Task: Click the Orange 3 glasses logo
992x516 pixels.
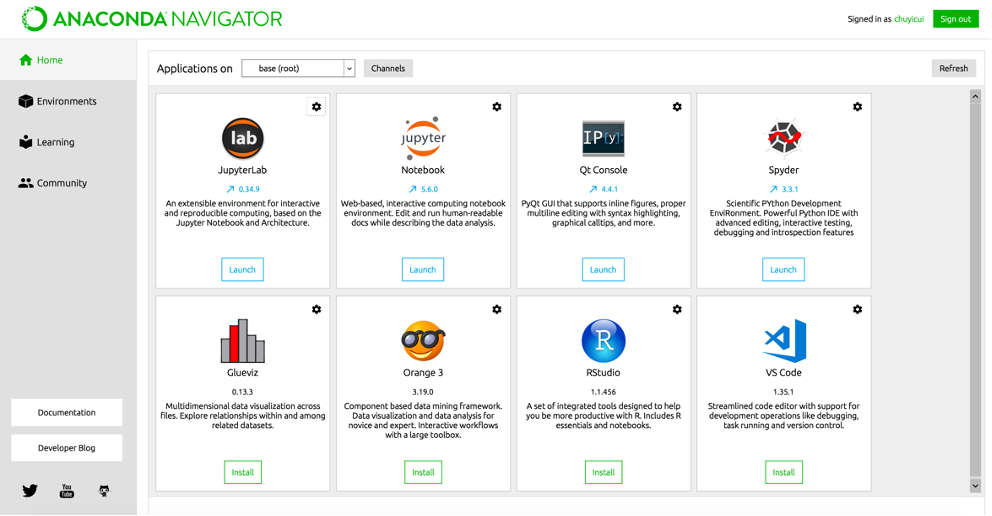Action: (423, 341)
